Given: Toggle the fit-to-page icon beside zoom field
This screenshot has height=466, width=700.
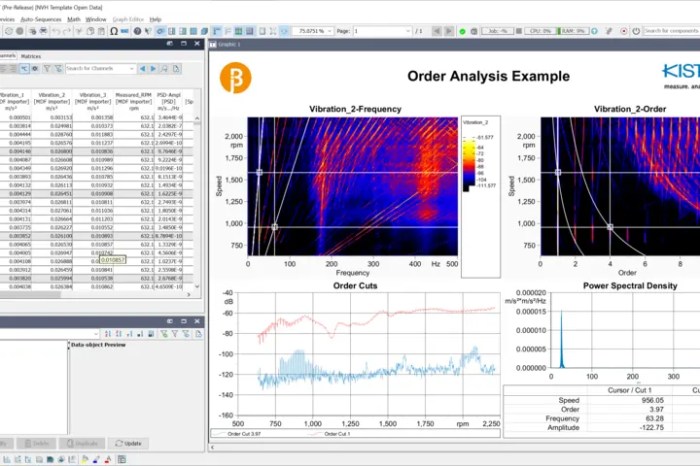Looking at the screenshot, I should pos(284,31).
